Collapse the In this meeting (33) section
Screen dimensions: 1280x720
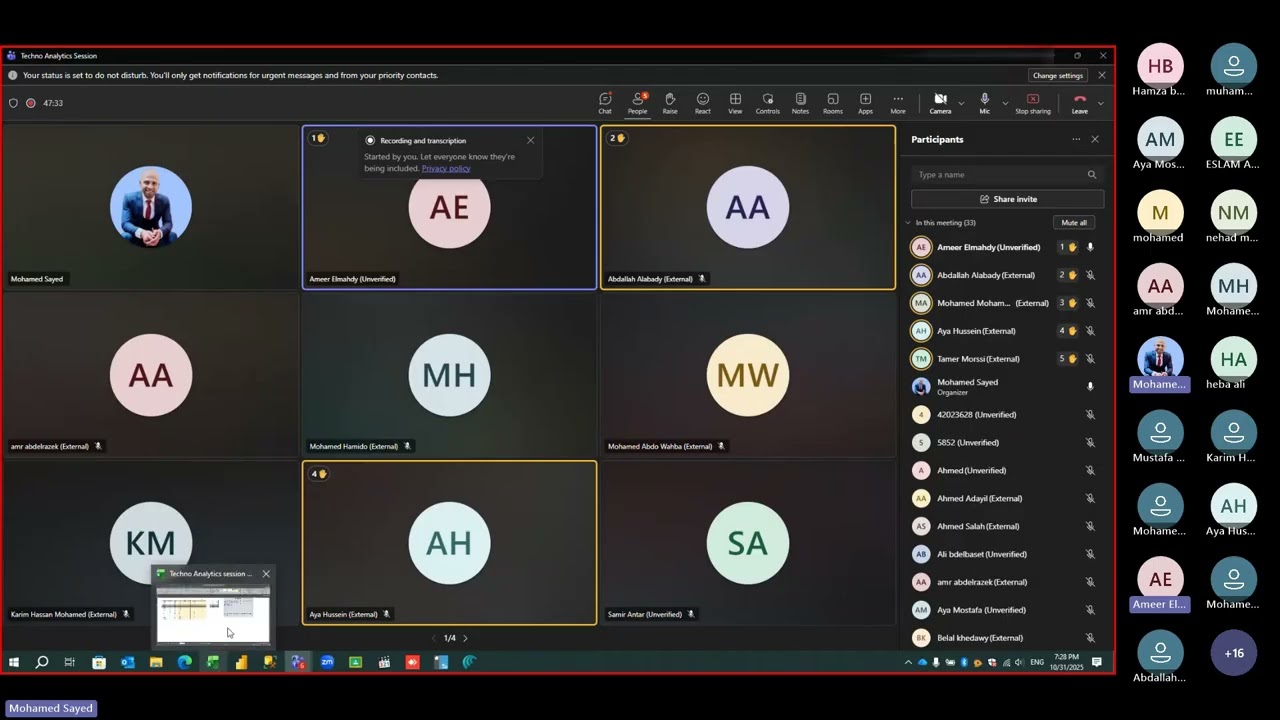[x=909, y=223]
